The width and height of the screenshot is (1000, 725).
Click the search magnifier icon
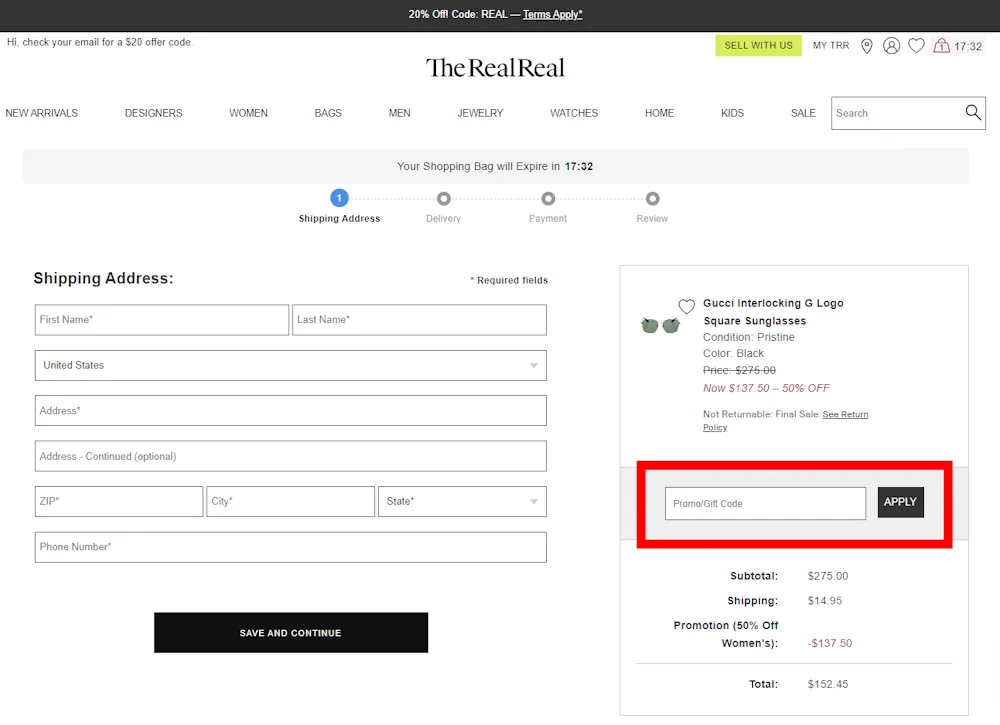coord(973,113)
